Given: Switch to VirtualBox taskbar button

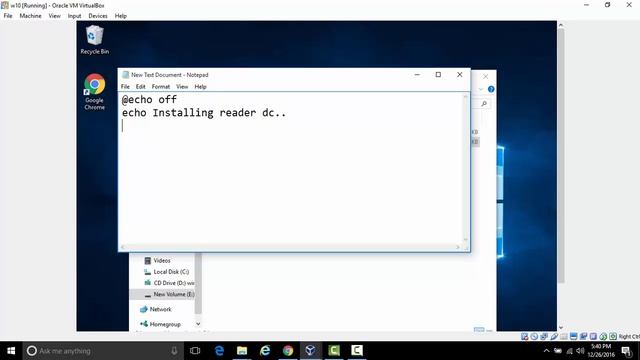Looking at the screenshot, I should (311, 351).
